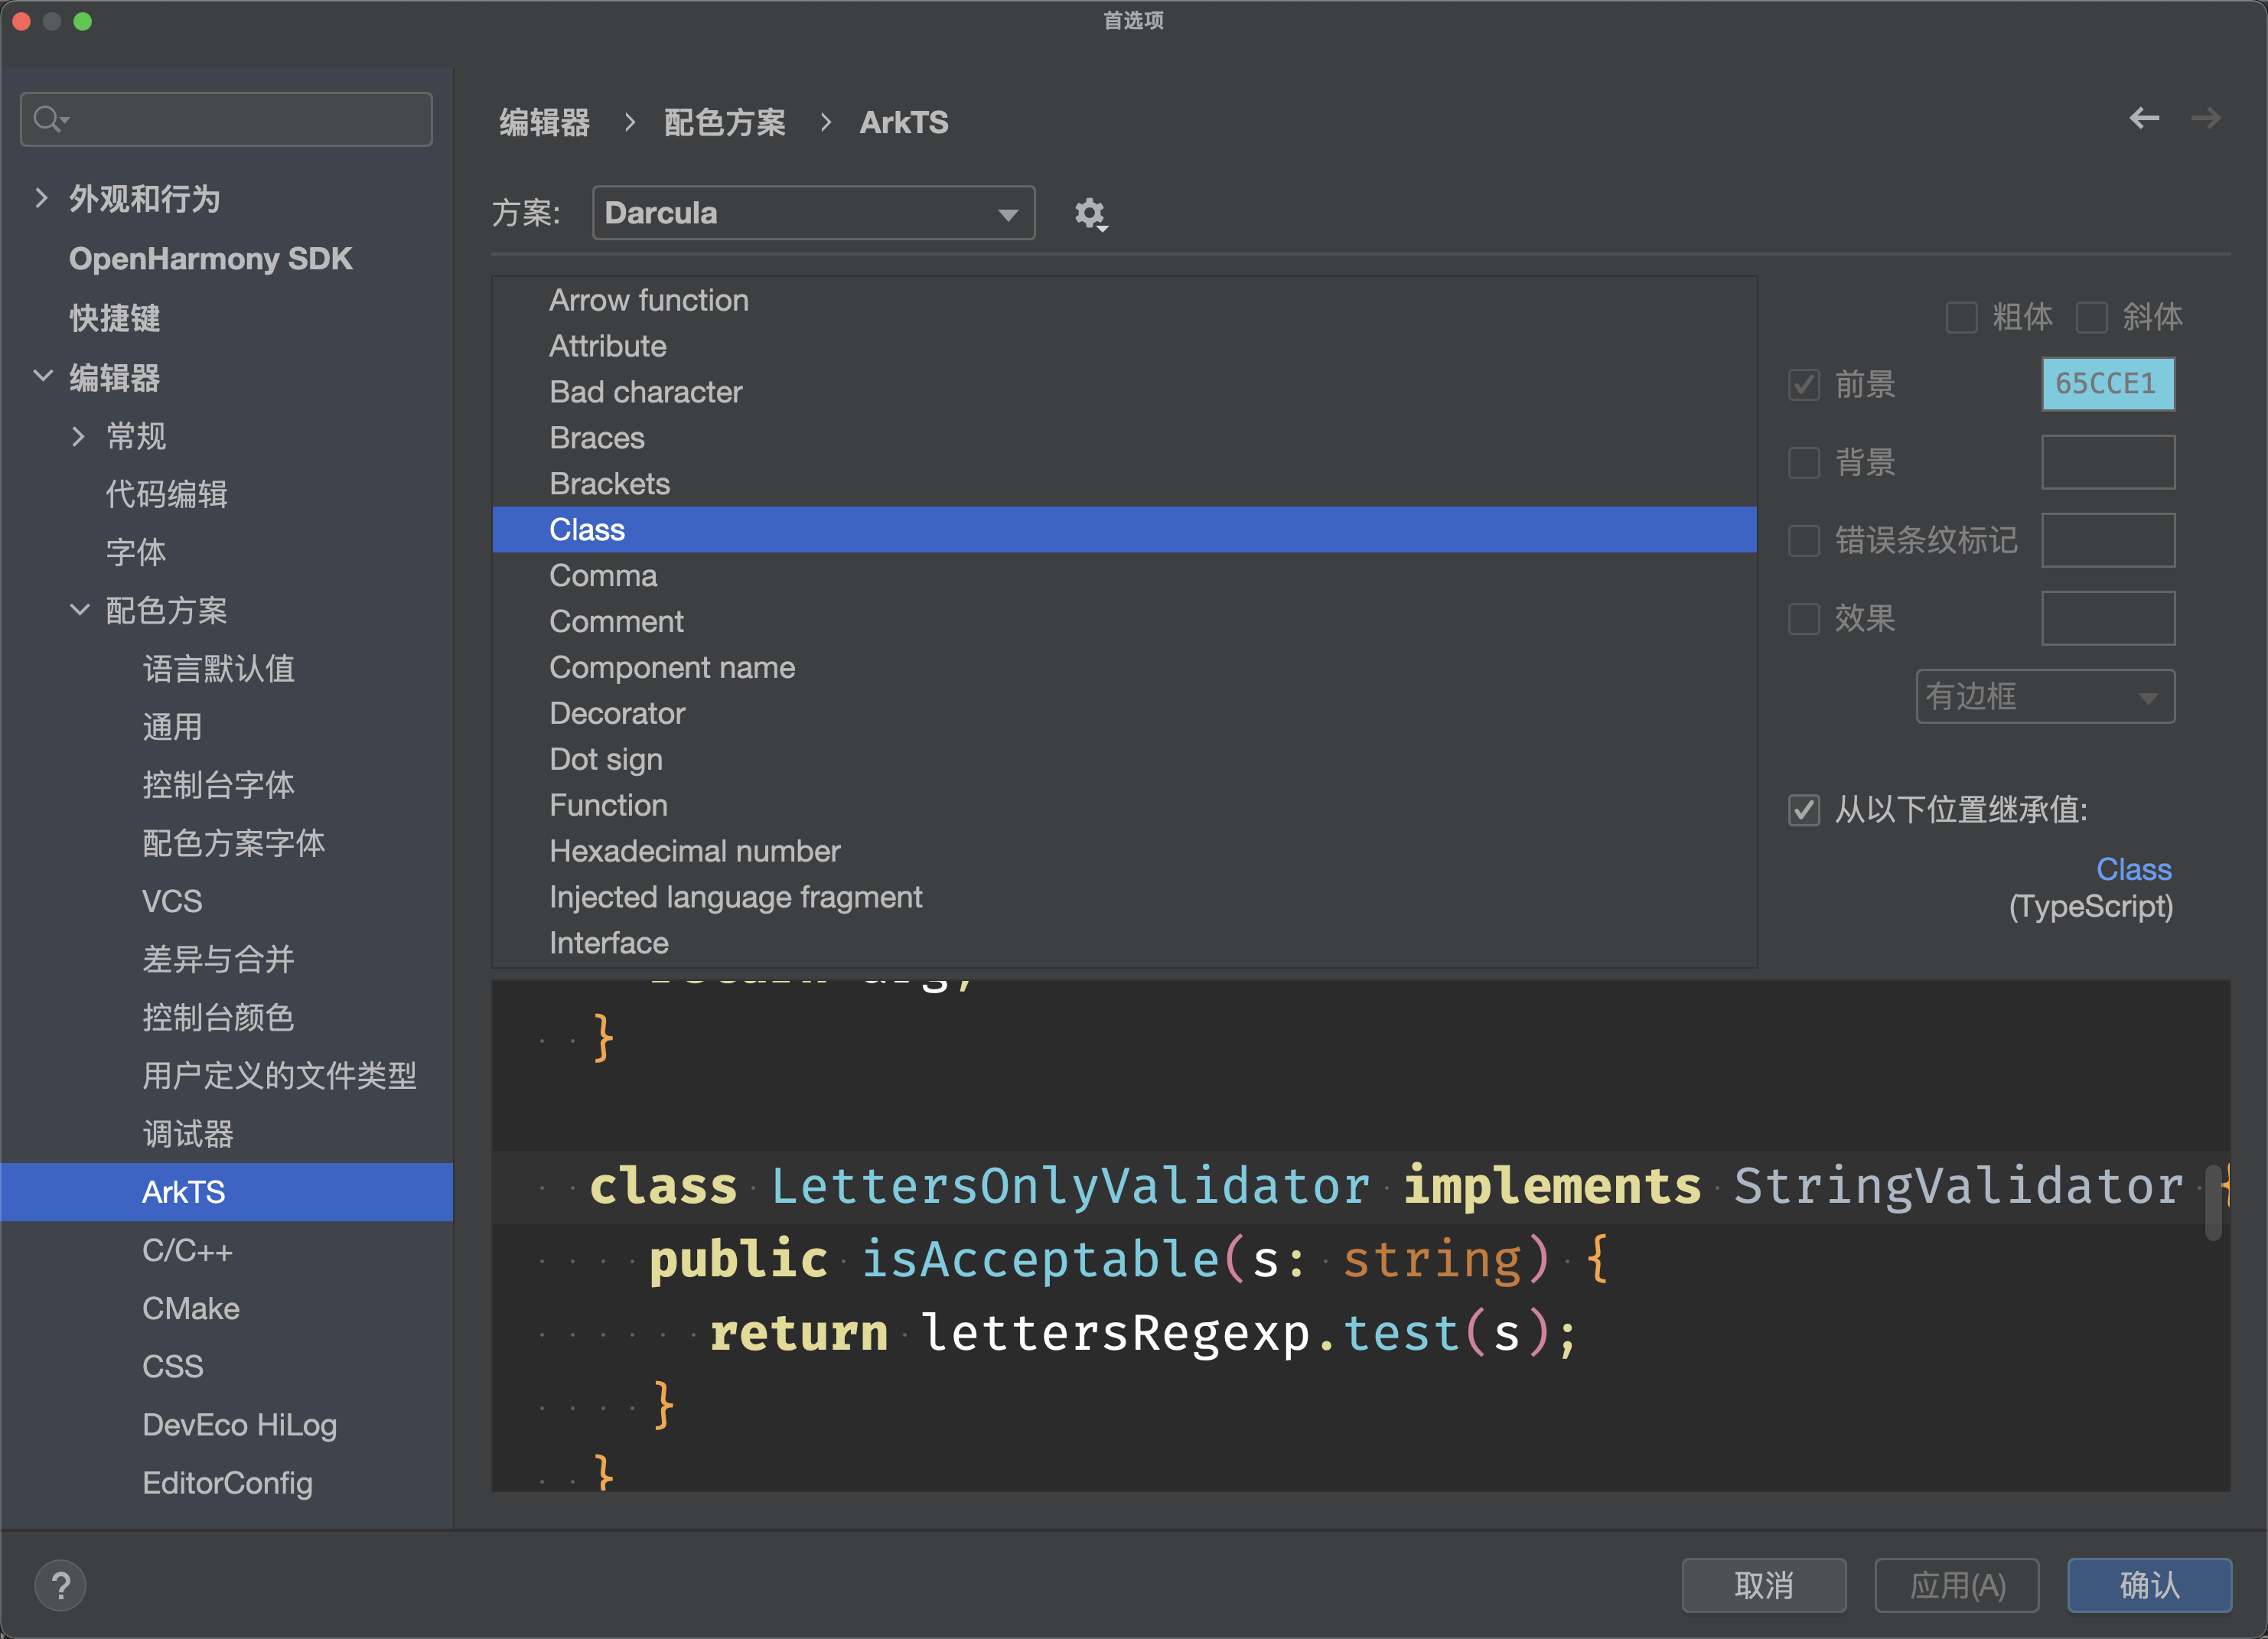The image size is (2268, 1639).
Task: Expand the 外观和行为 tree section
Action: point(41,198)
